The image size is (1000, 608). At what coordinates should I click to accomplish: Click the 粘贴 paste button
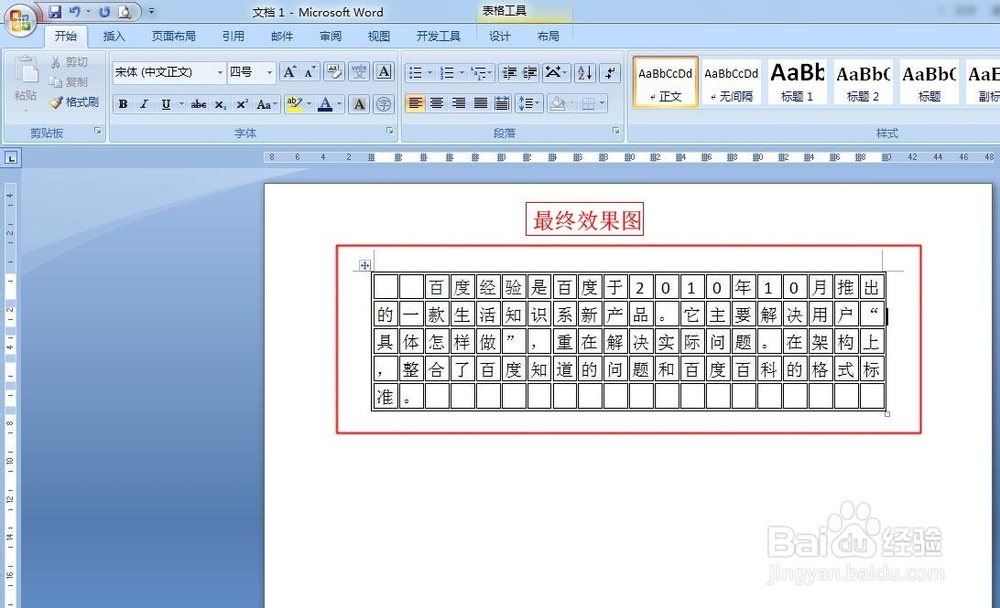tap(26, 83)
